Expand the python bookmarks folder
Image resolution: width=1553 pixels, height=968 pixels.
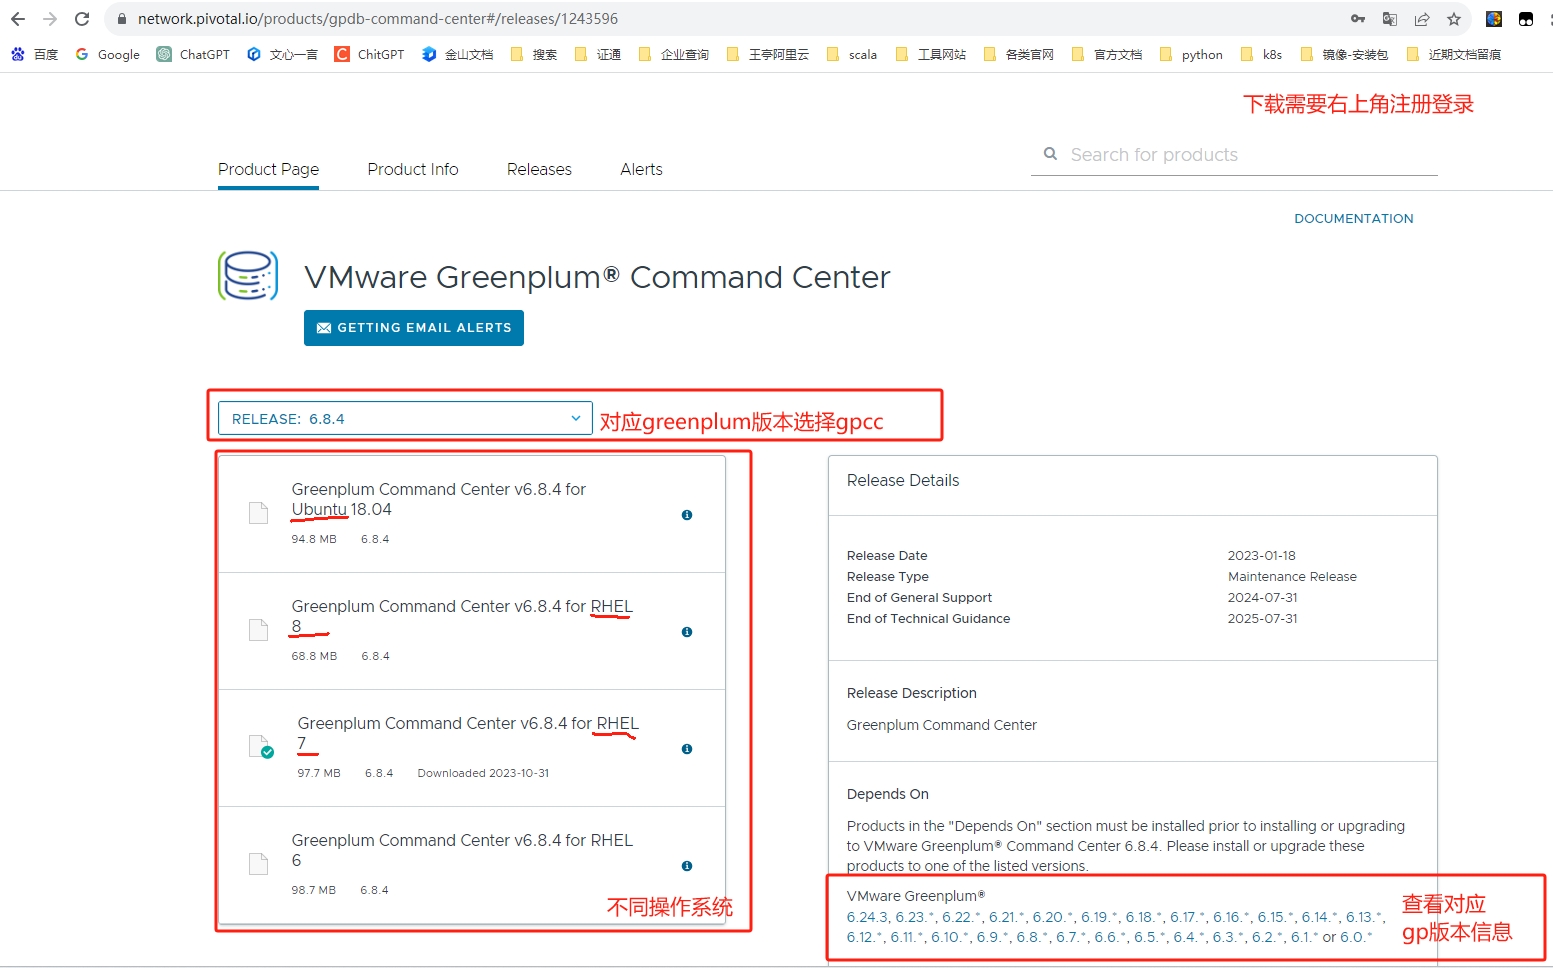[1190, 54]
